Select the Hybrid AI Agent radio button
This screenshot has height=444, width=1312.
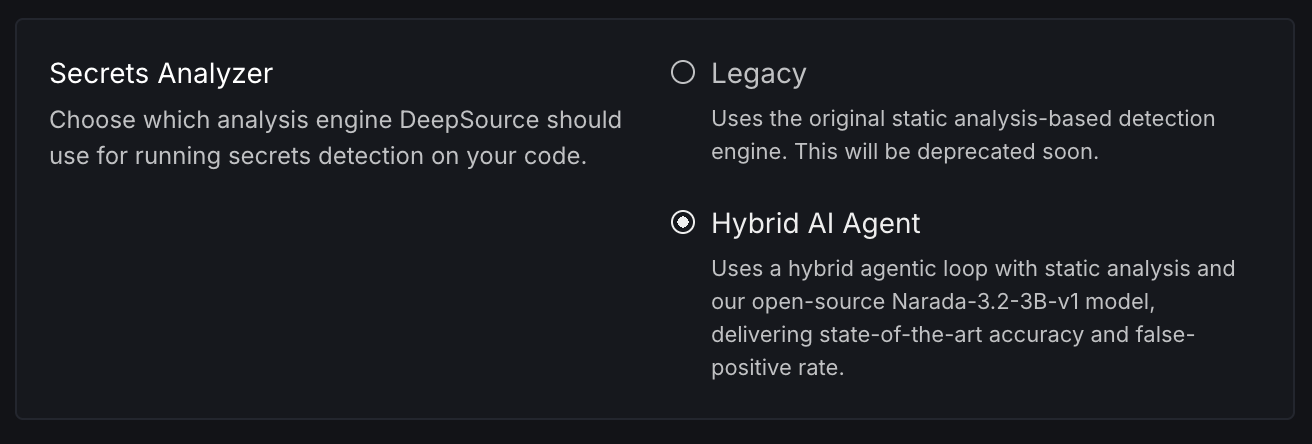[683, 223]
